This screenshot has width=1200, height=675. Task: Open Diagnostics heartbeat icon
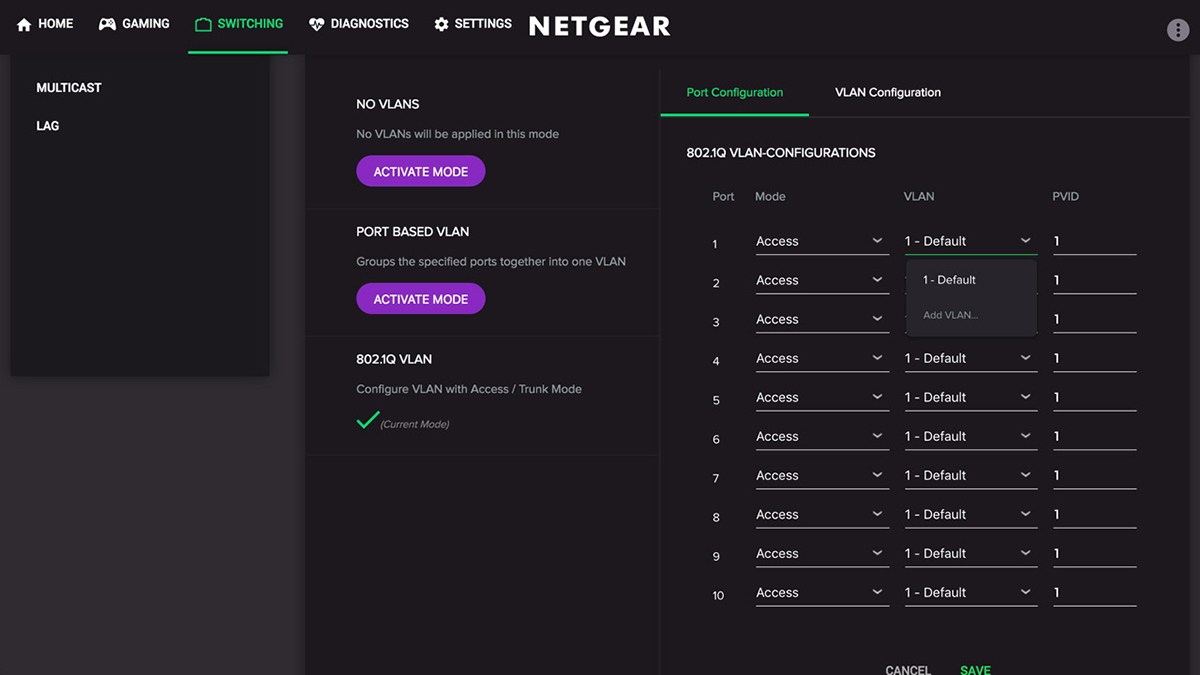point(317,24)
